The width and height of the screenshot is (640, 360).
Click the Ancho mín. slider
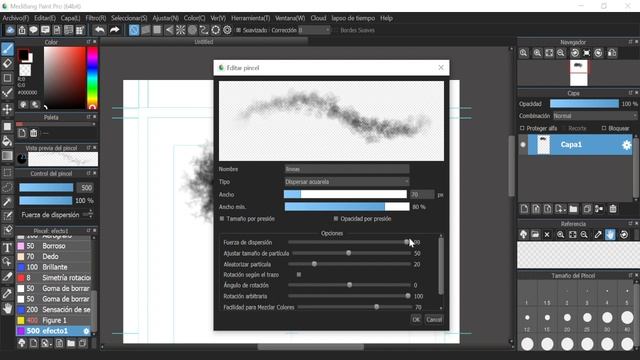pyautogui.click(x=347, y=207)
